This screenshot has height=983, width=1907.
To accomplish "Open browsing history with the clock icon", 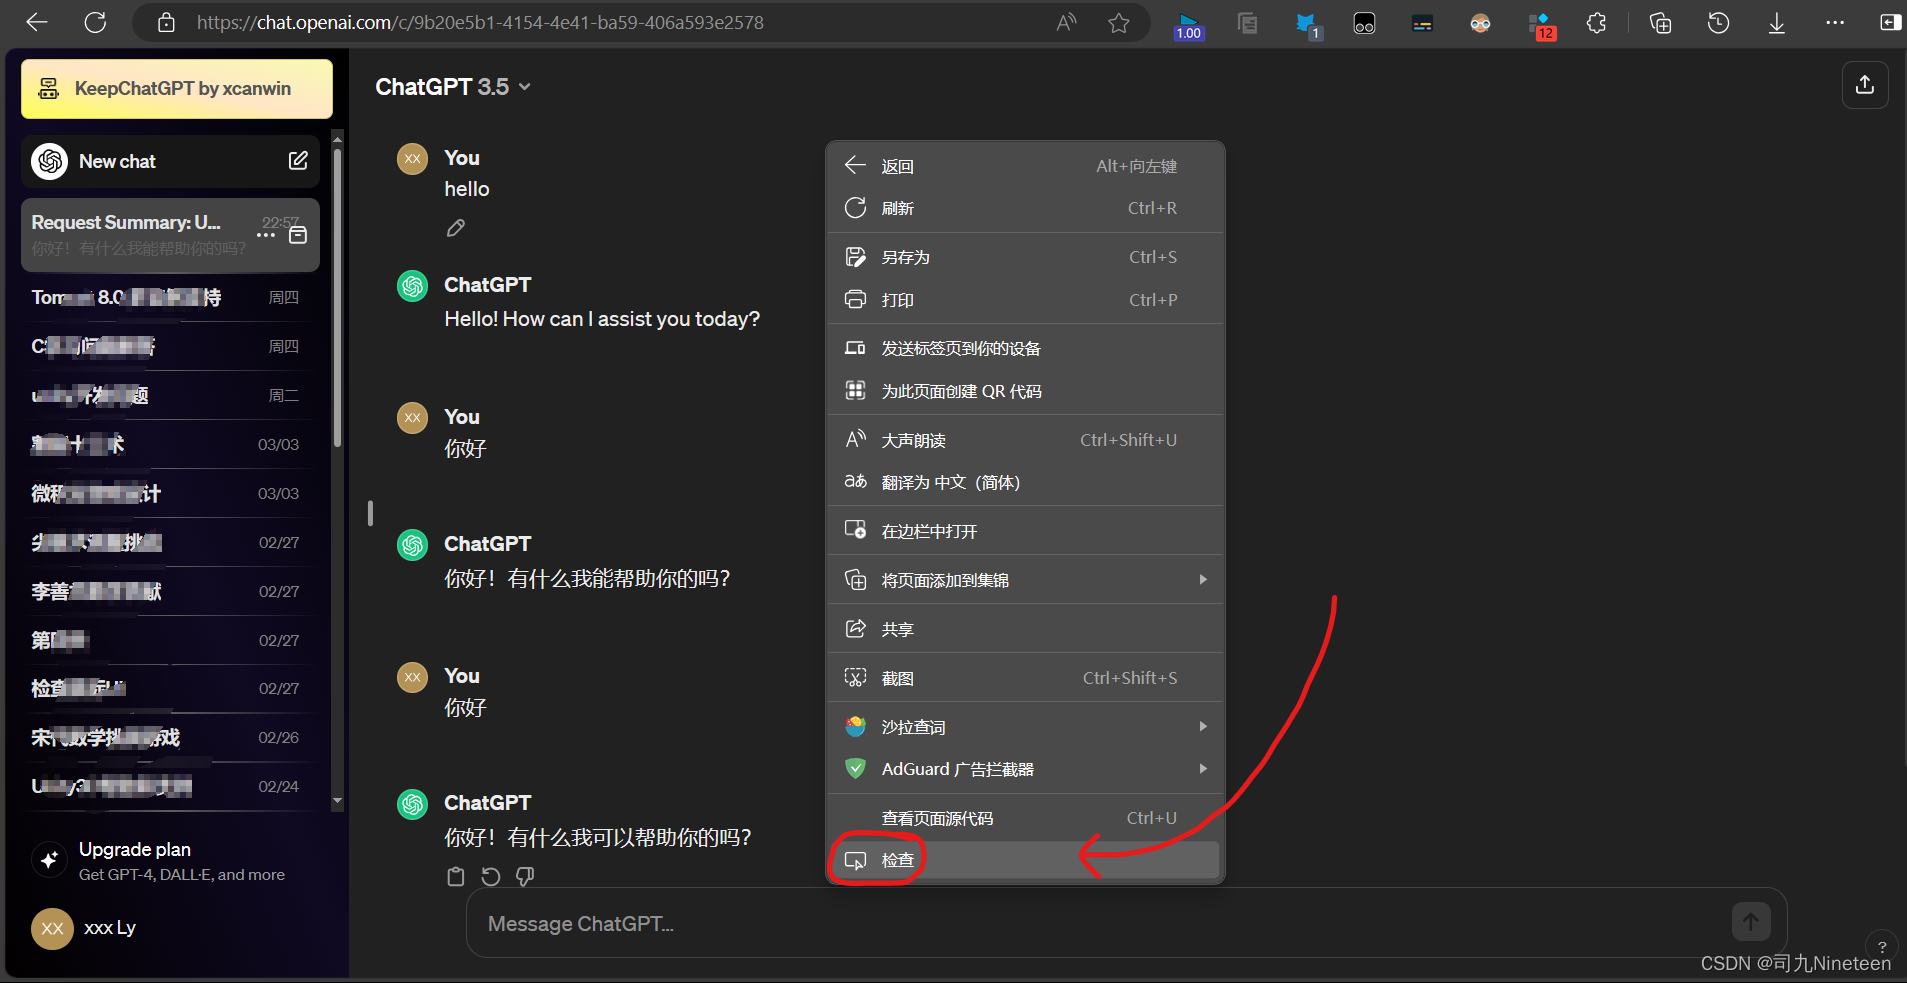I will pos(1718,22).
